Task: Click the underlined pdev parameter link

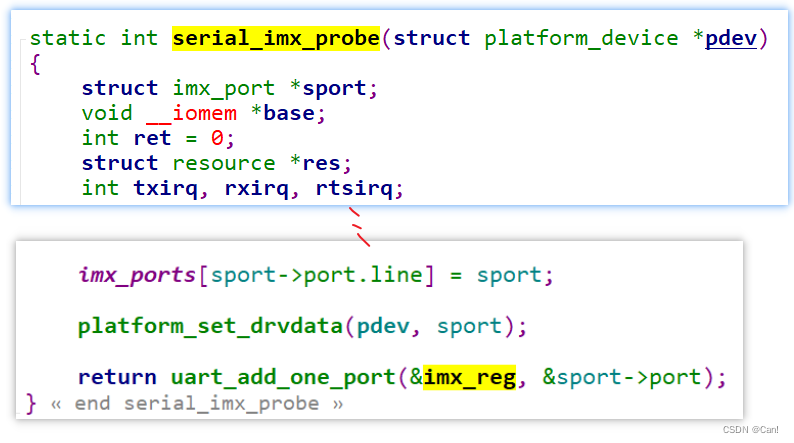Action: (731, 38)
